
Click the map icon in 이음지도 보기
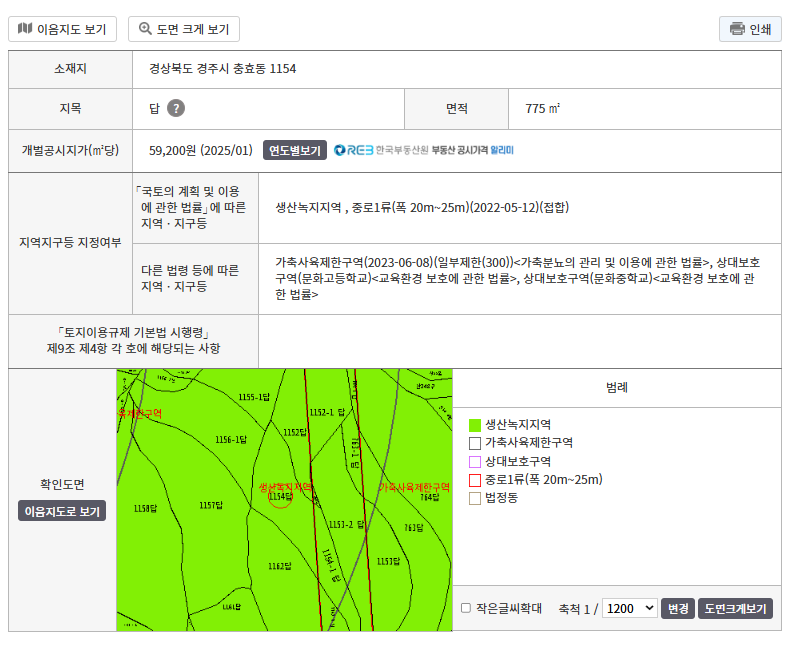tap(25, 29)
